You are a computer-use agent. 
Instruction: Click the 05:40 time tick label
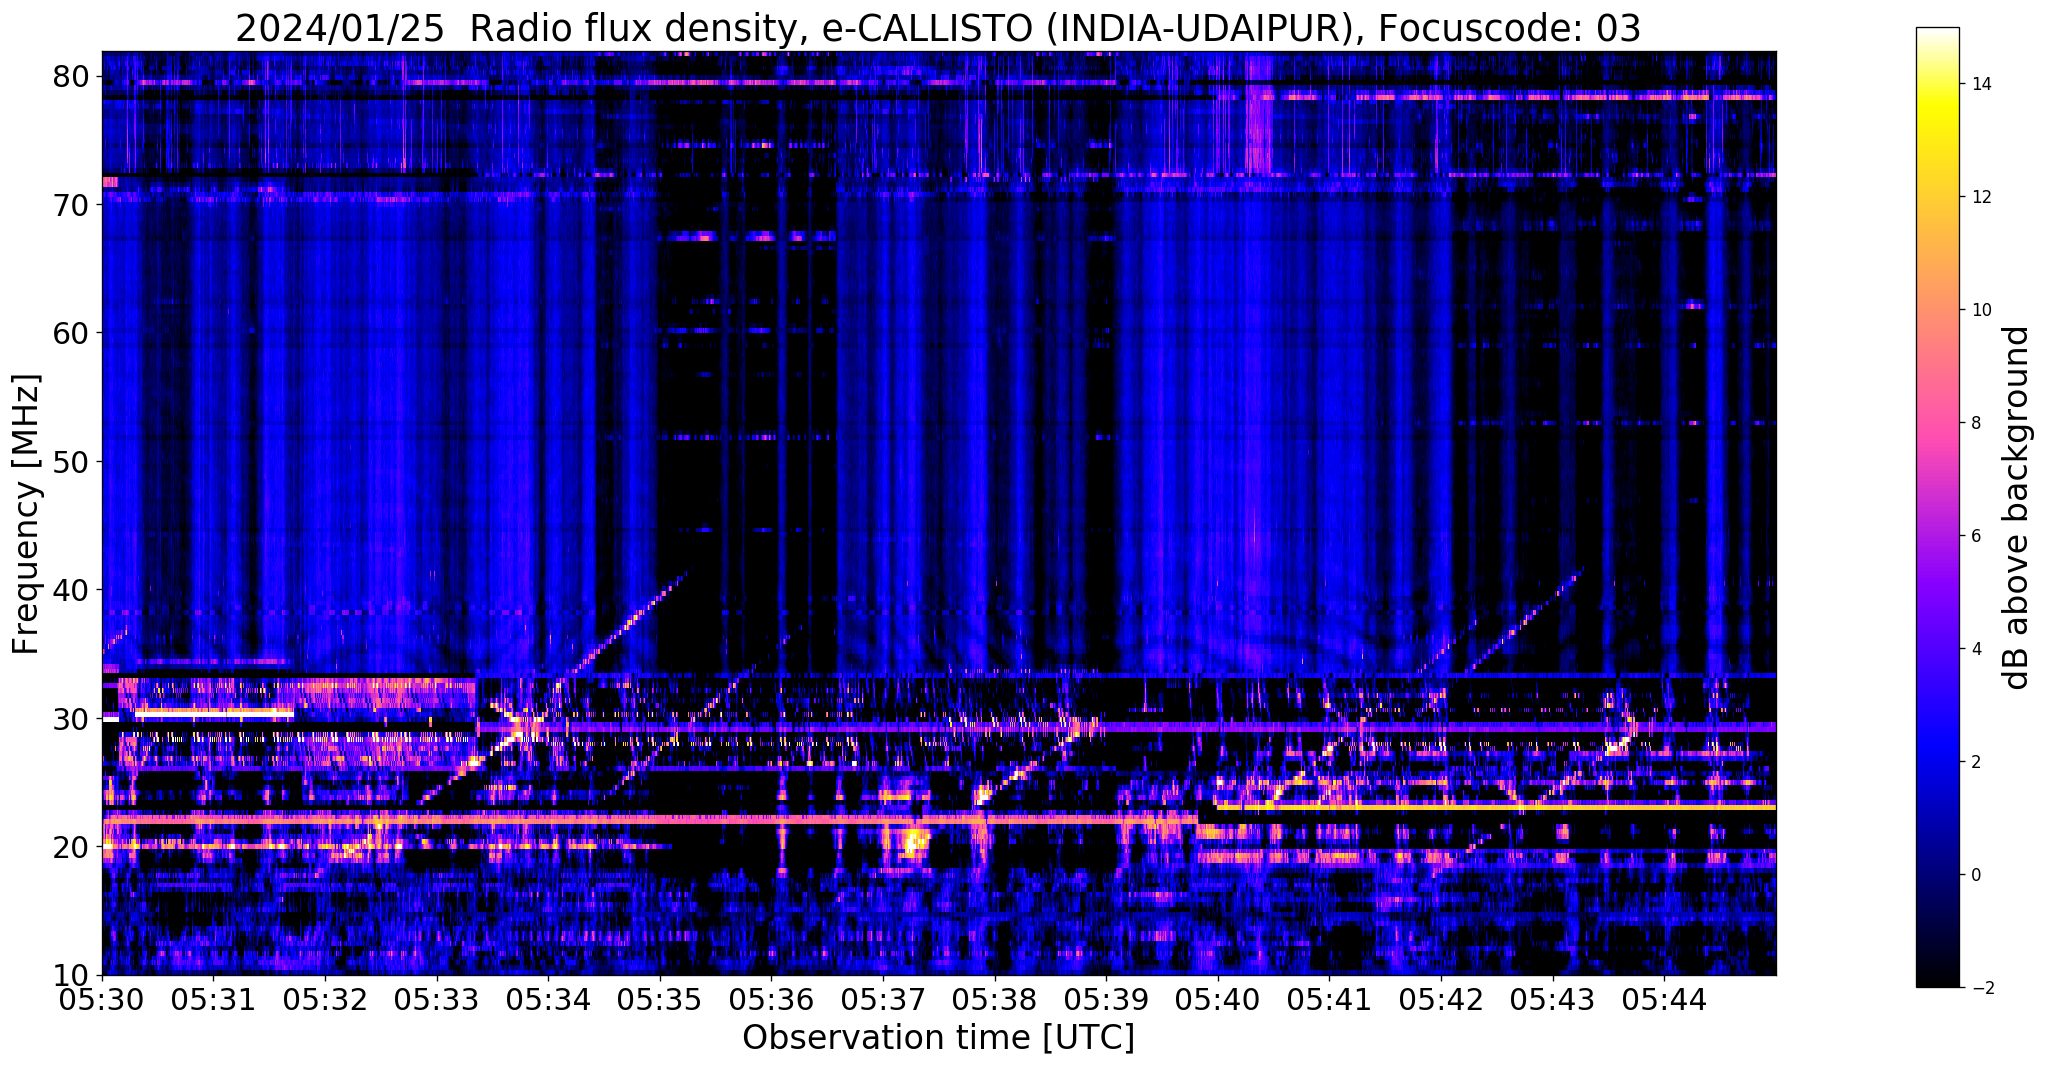[x=1218, y=1000]
